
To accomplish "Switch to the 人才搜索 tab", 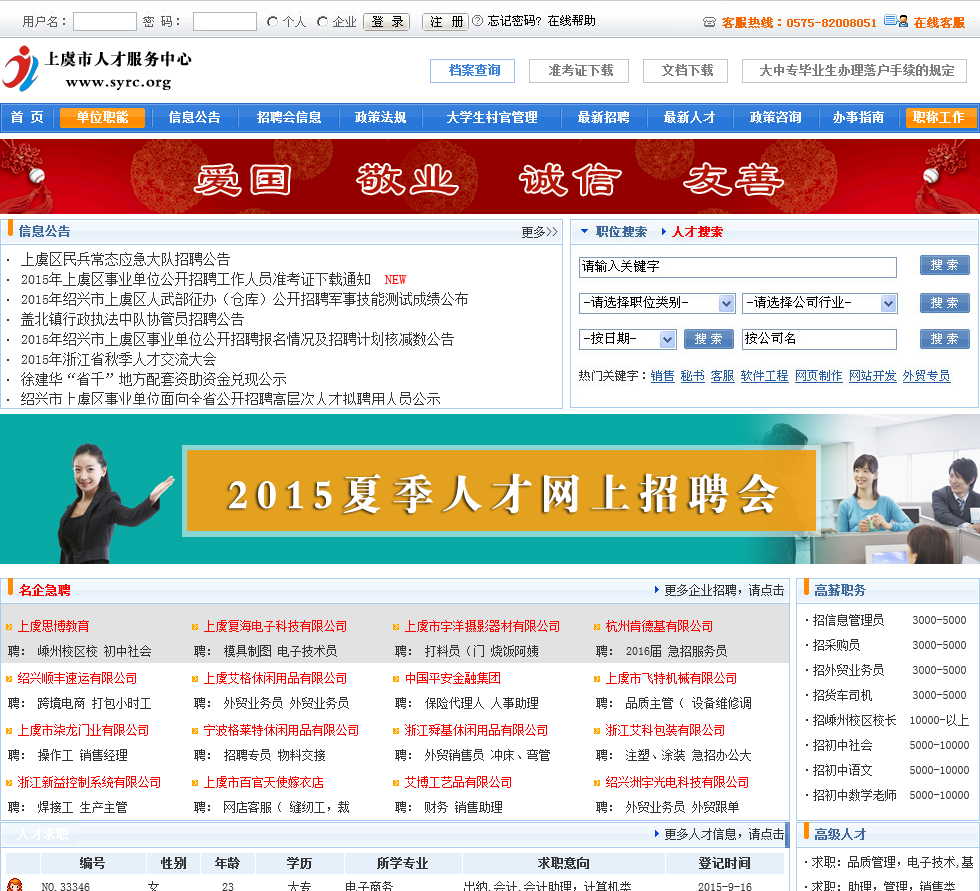I will pos(697,232).
